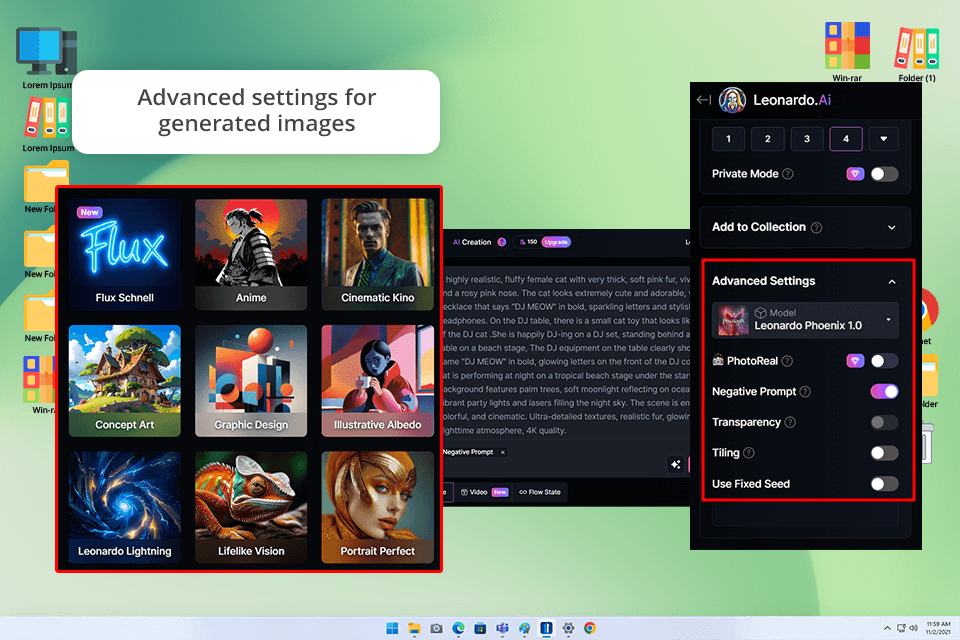Choose the Graphic Design preset
Screen dimensions: 960x640
[251, 380]
